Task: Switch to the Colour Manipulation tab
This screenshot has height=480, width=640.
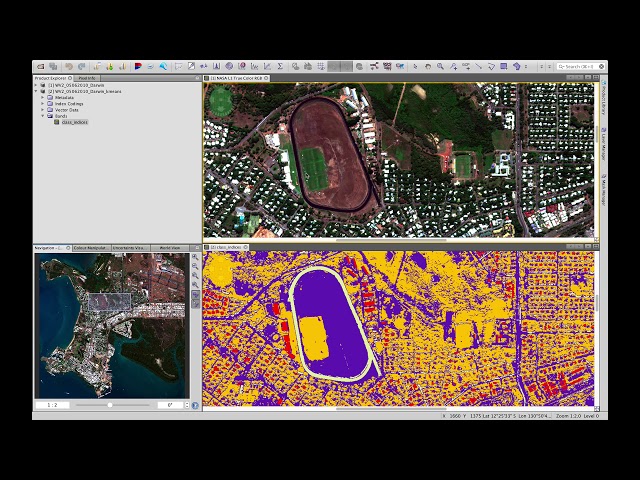Action: click(91, 248)
